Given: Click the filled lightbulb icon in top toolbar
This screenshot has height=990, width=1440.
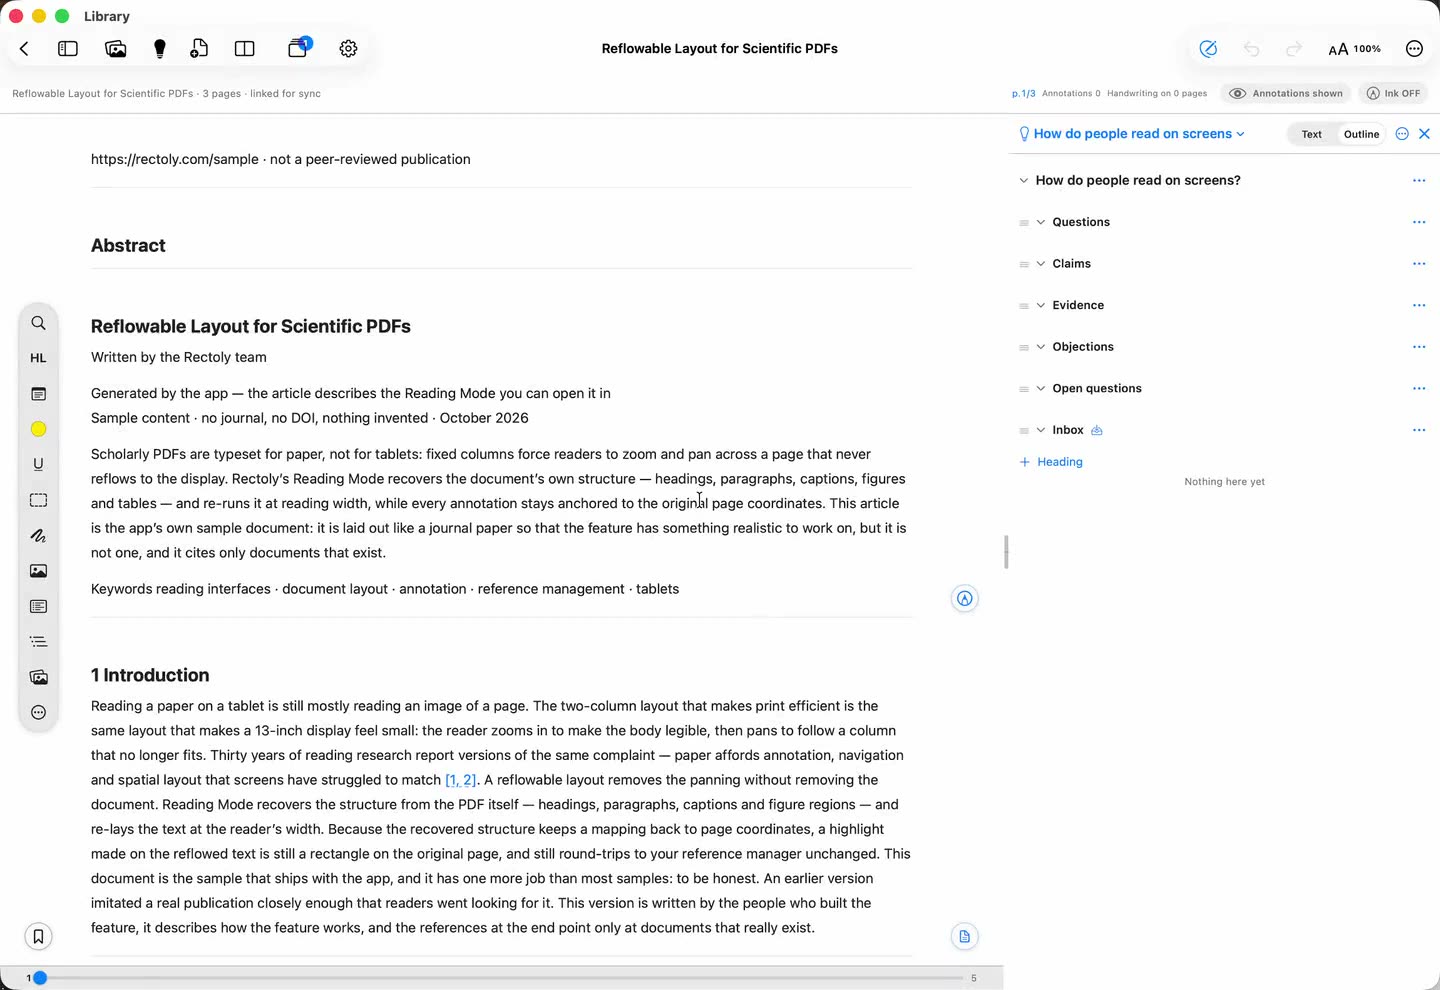Looking at the screenshot, I should tap(159, 48).
